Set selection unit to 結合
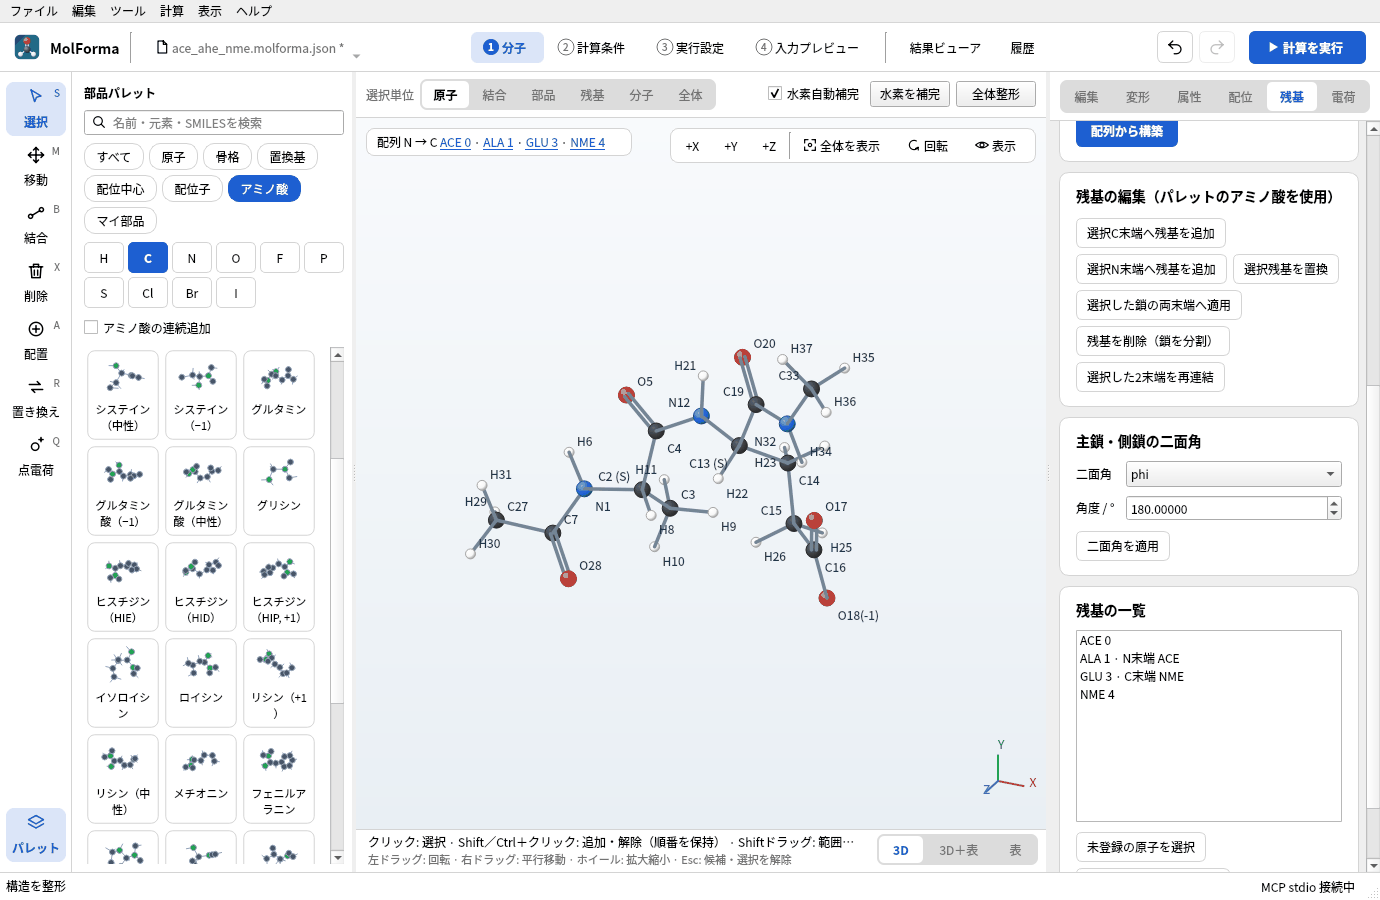Image resolution: width=1380 pixels, height=900 pixels. click(494, 95)
